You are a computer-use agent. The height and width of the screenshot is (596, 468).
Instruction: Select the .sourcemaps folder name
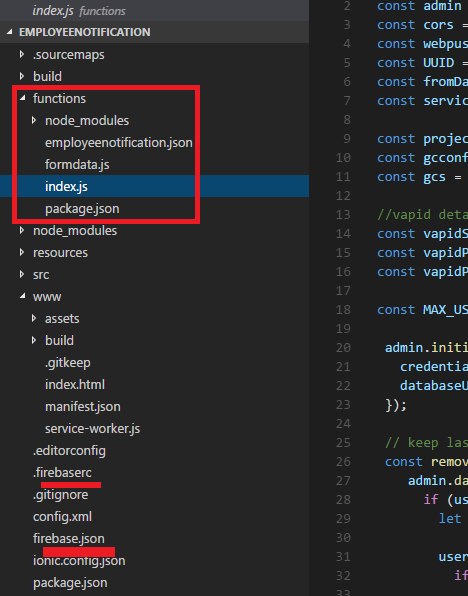(69, 55)
